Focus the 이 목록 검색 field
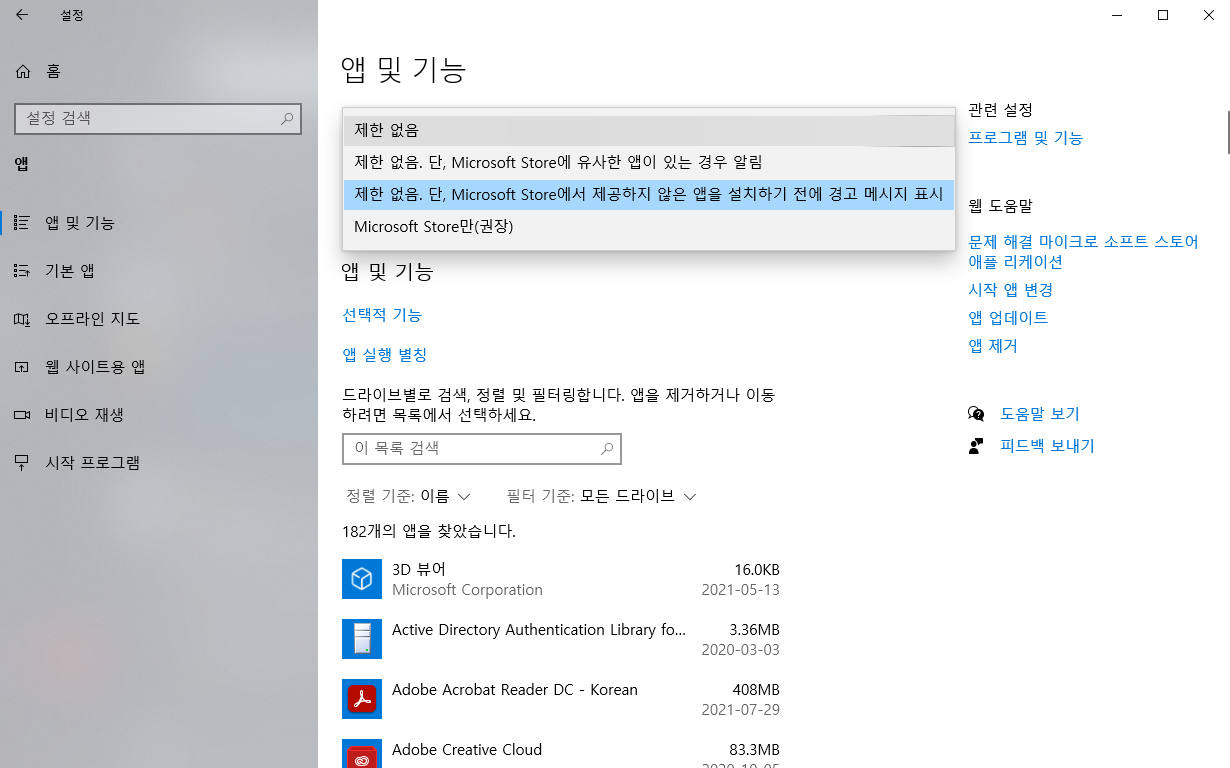1230x768 pixels. coord(482,449)
